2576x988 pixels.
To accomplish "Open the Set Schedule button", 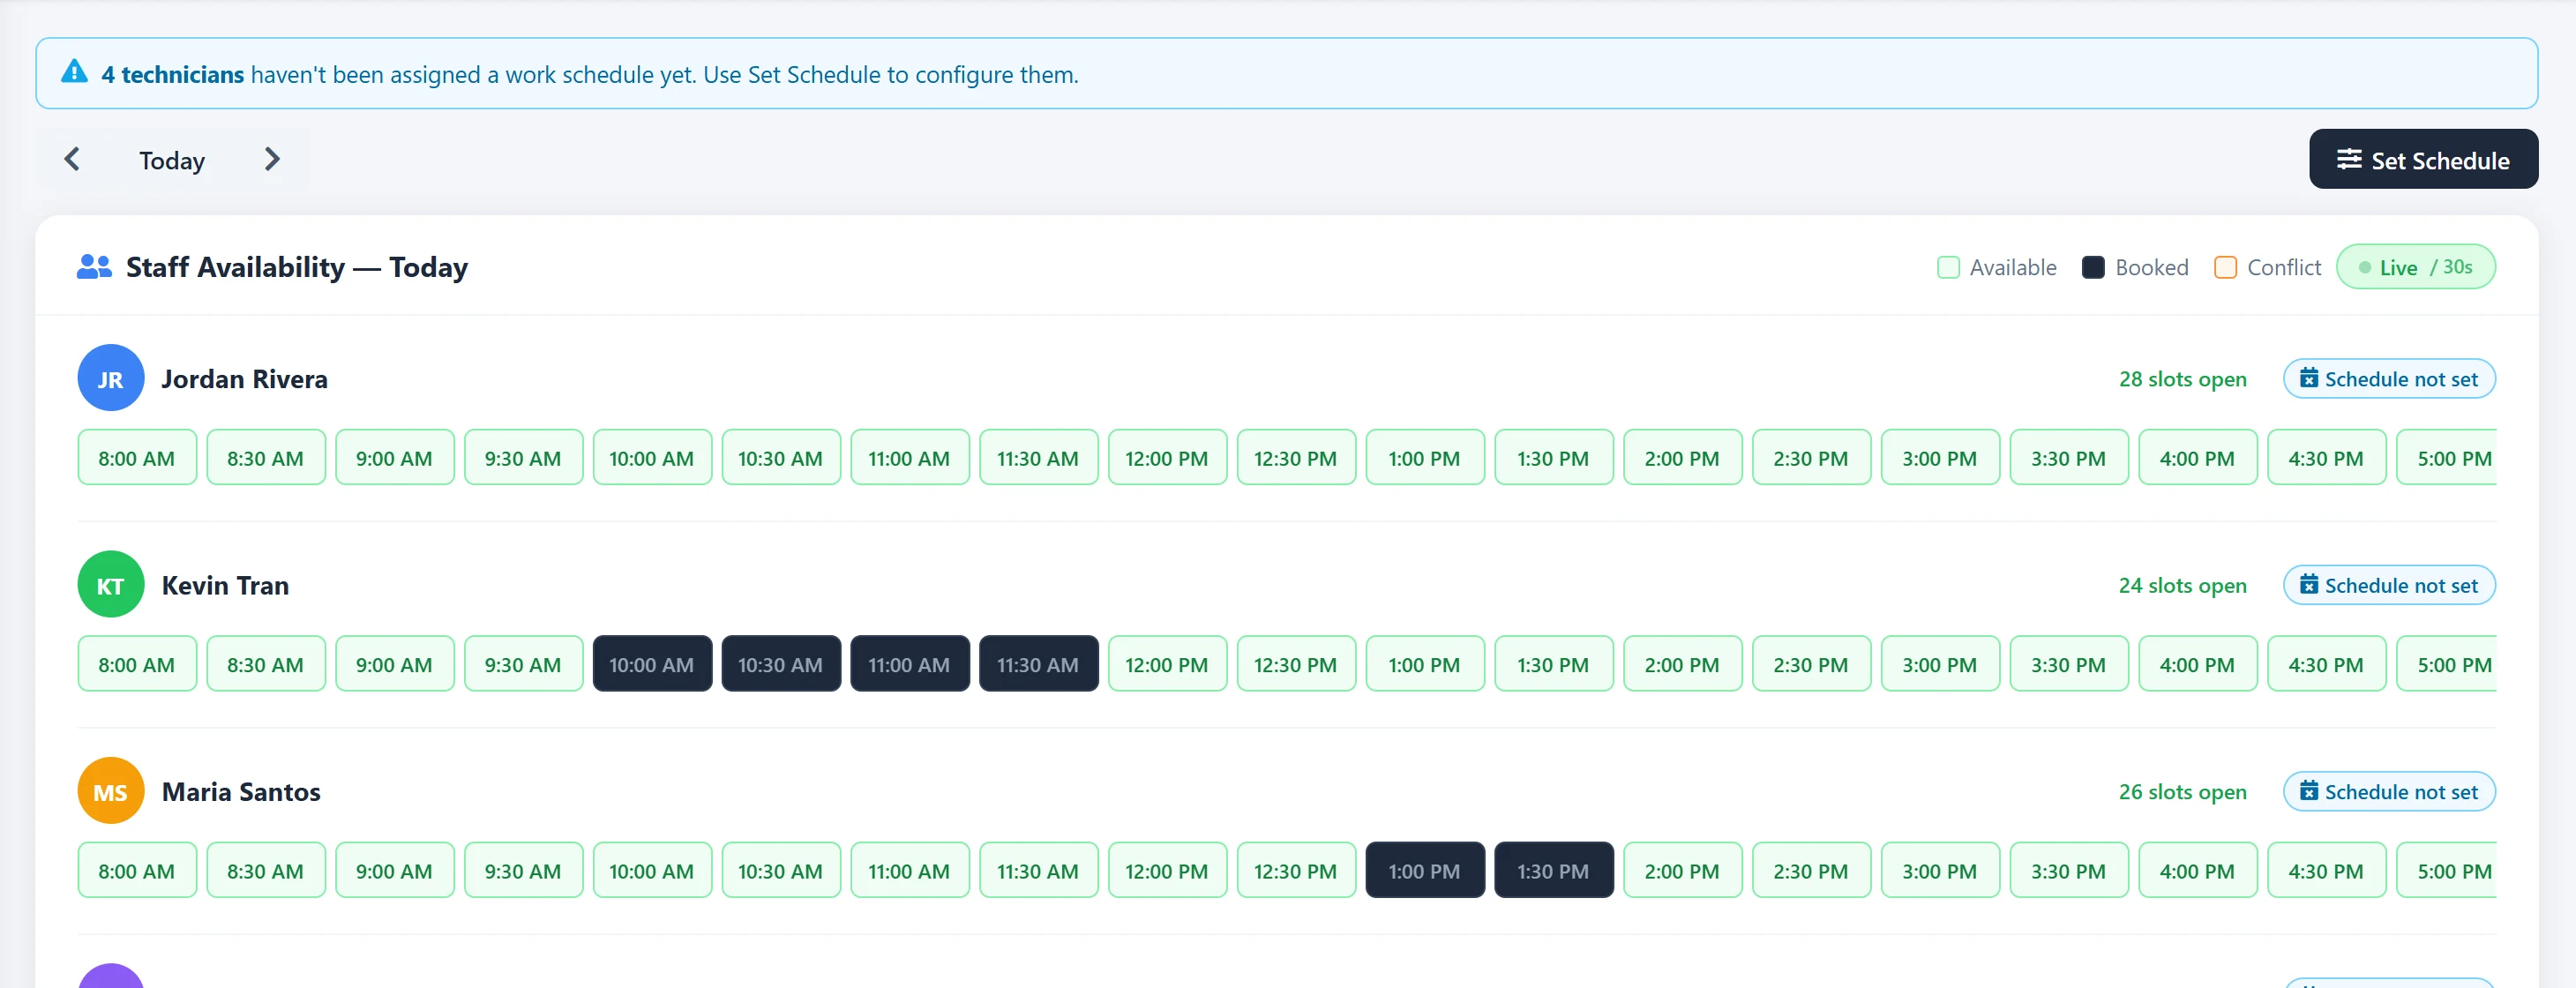I will pyautogui.click(x=2423, y=159).
